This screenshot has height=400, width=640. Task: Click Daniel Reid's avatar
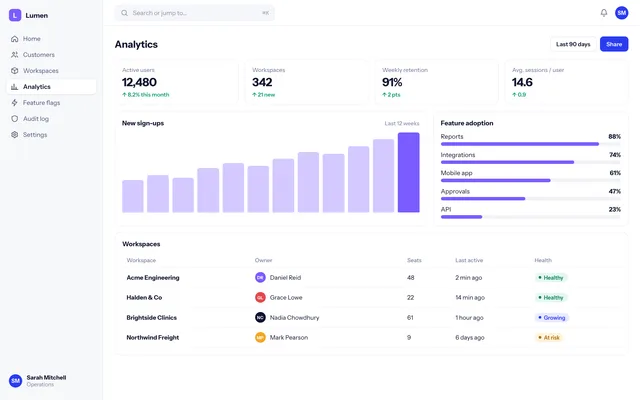click(x=260, y=278)
